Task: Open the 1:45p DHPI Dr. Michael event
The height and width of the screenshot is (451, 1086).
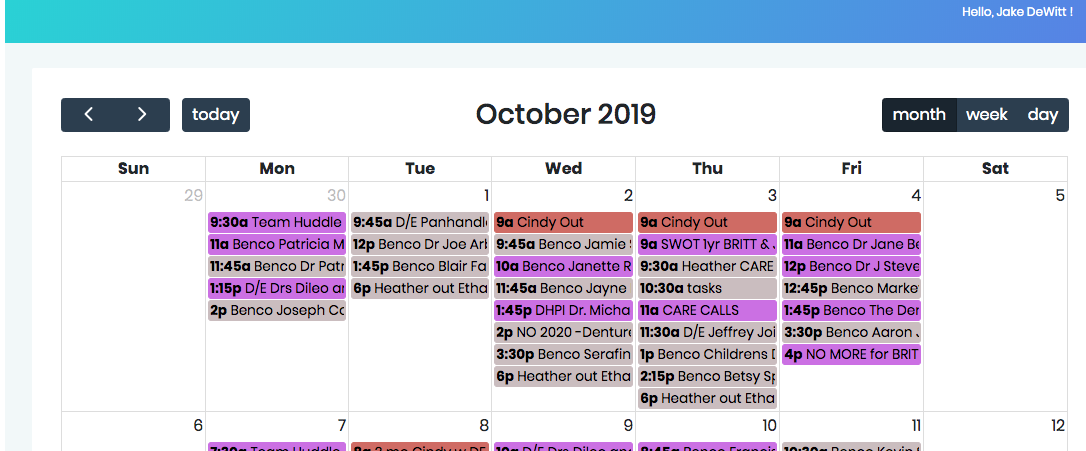Action: point(563,310)
